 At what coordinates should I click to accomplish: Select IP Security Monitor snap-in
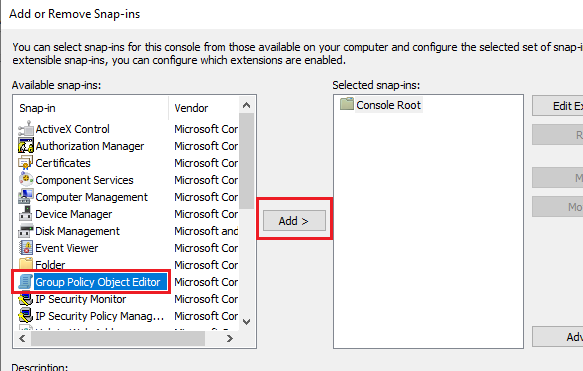81,299
